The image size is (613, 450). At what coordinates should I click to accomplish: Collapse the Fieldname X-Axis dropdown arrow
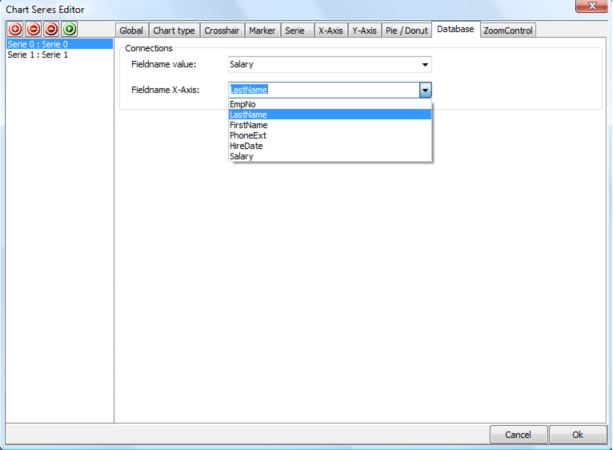(x=425, y=90)
